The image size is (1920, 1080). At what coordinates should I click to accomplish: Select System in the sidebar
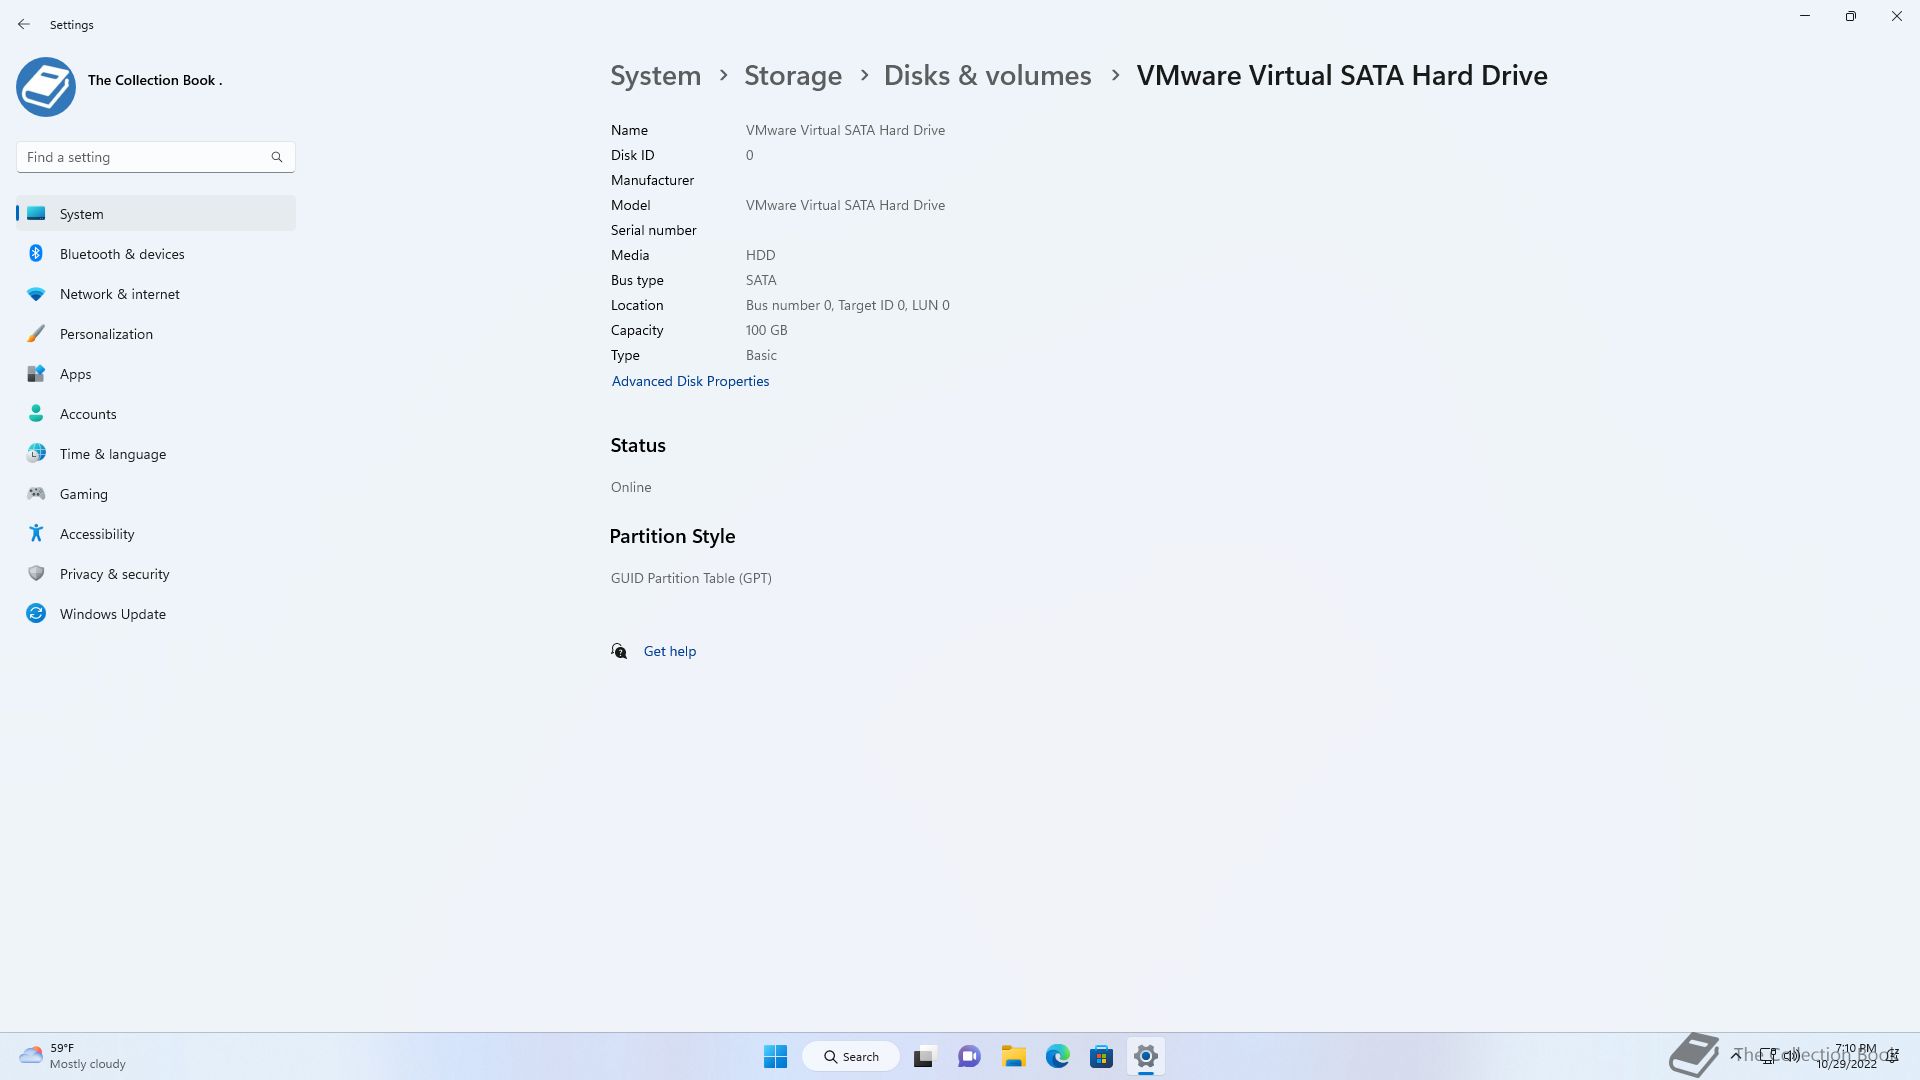pos(156,214)
